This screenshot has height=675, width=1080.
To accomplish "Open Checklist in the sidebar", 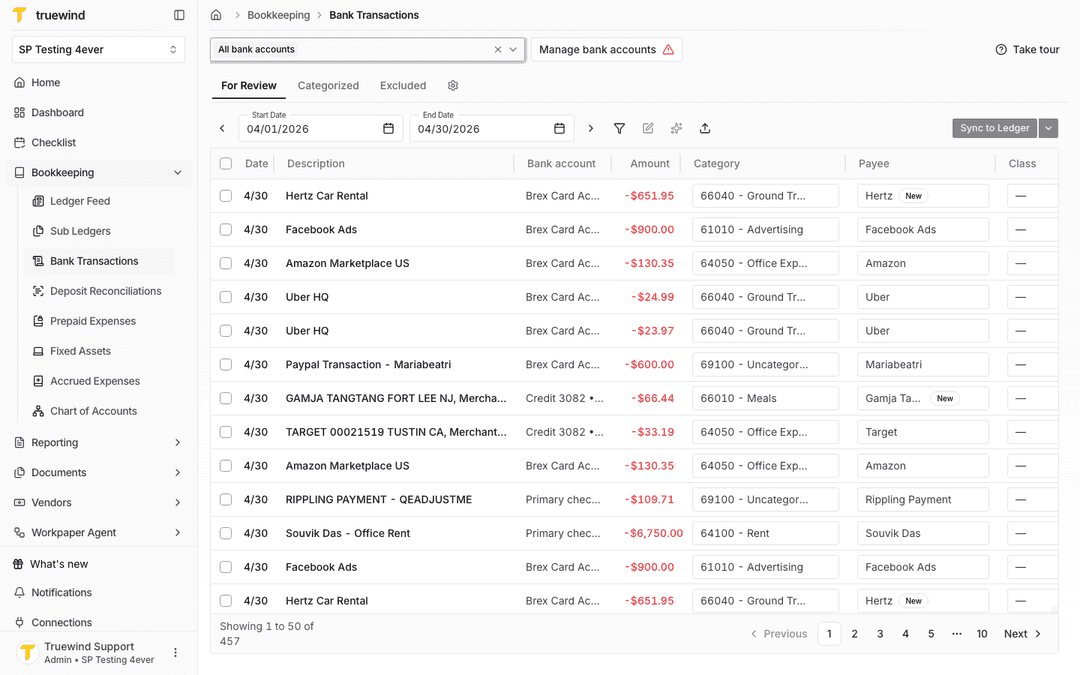I will coord(53,143).
